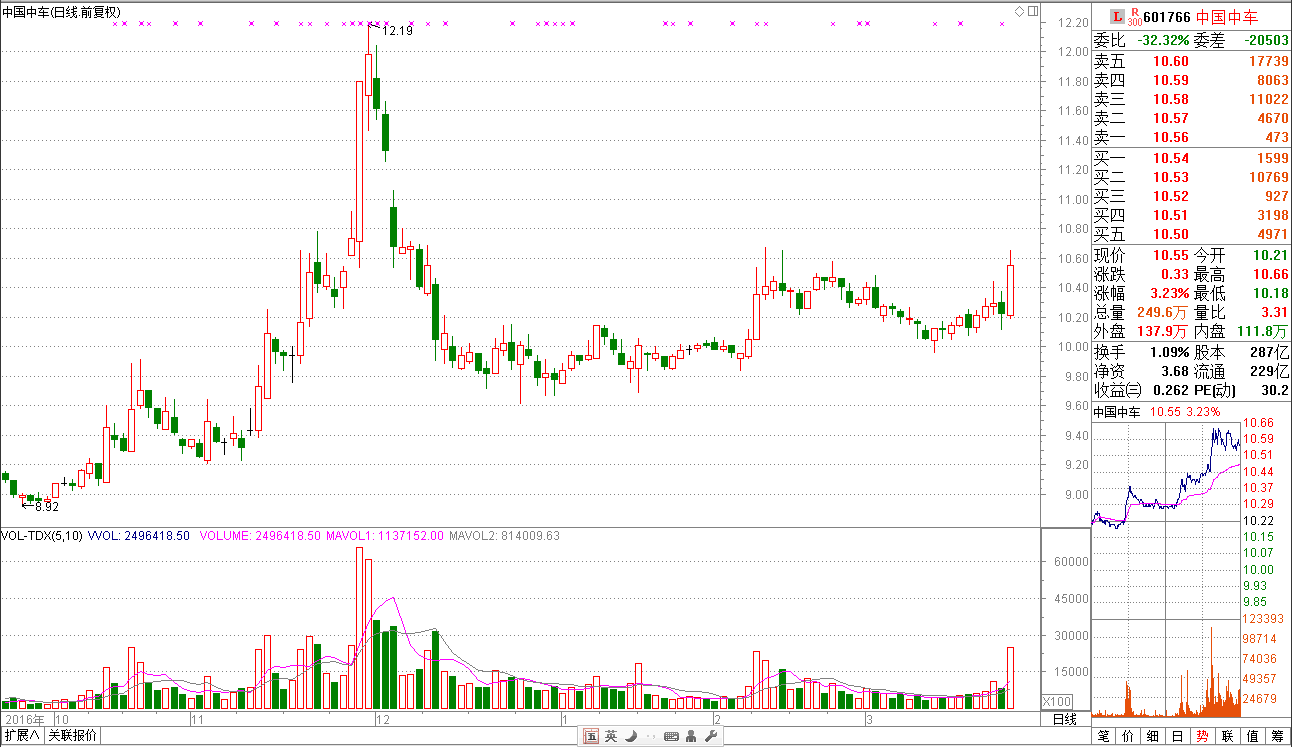Select the 卖二 10.57 ask row
Image resolution: width=1292 pixels, height=747 pixels.
[1191, 118]
